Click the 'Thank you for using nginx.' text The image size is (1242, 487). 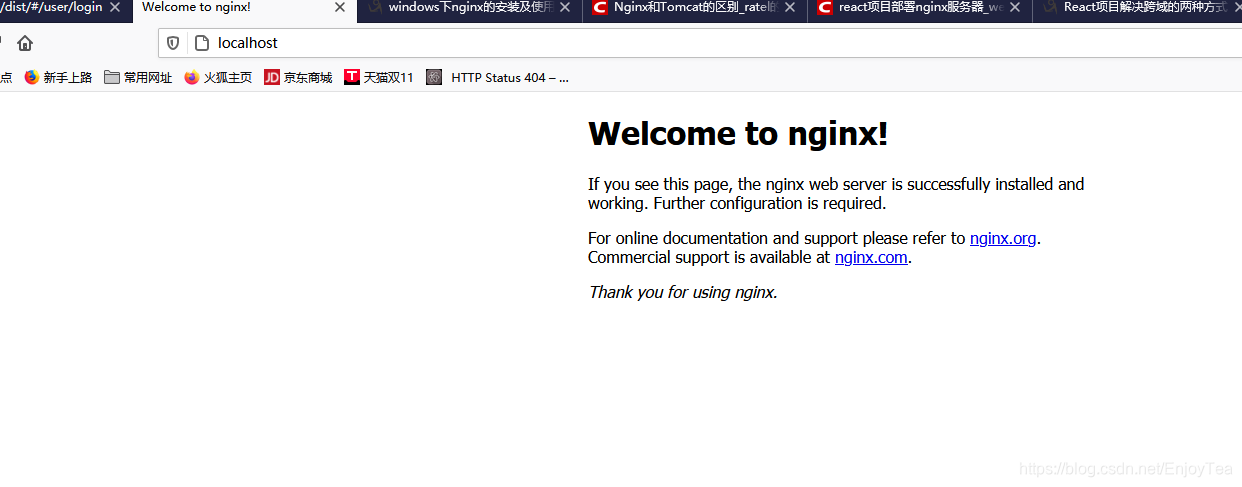tap(683, 292)
